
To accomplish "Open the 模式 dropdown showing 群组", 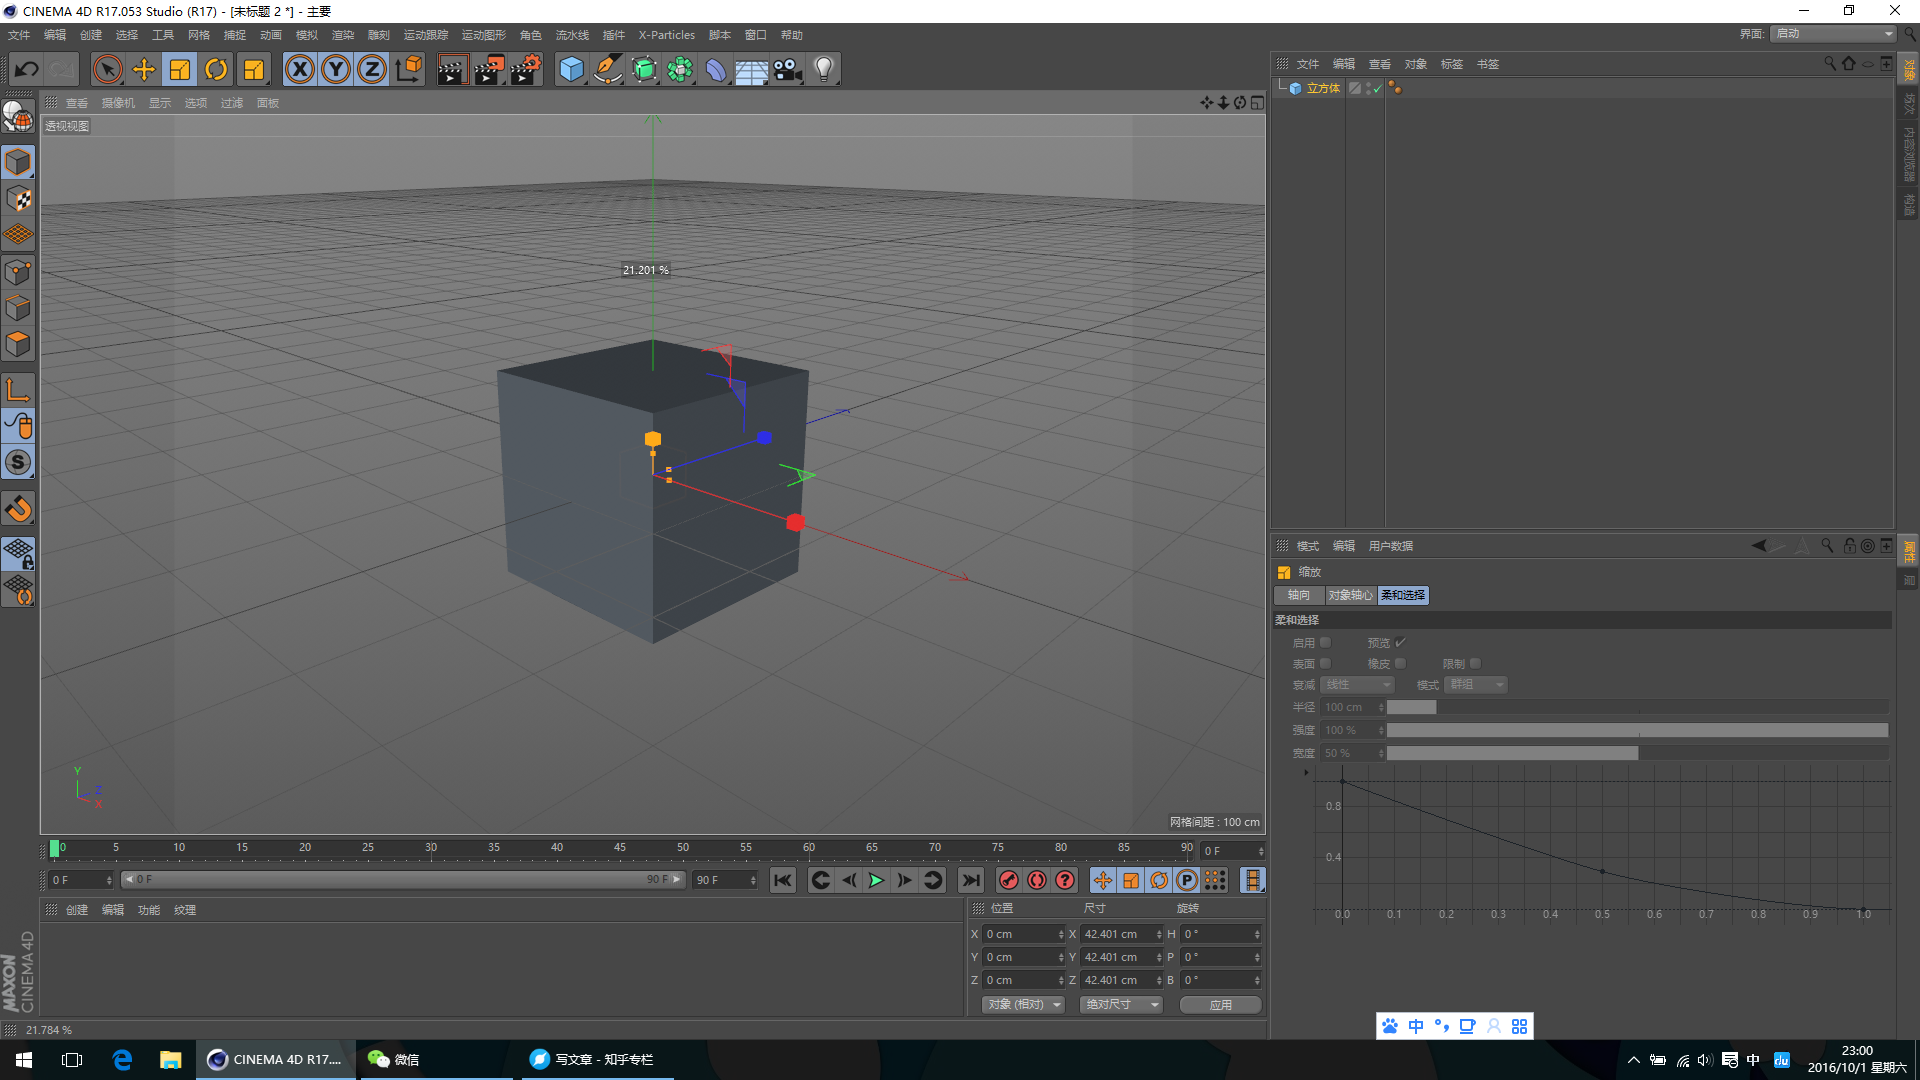I will 1475,684.
